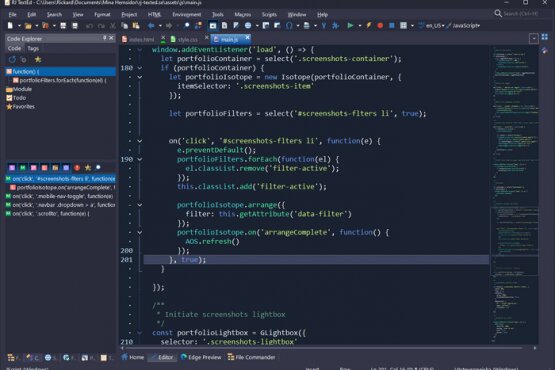This screenshot has height=370, width=555.
Task: Copy selection with the toolbar copy icon
Action: click(x=124, y=25)
